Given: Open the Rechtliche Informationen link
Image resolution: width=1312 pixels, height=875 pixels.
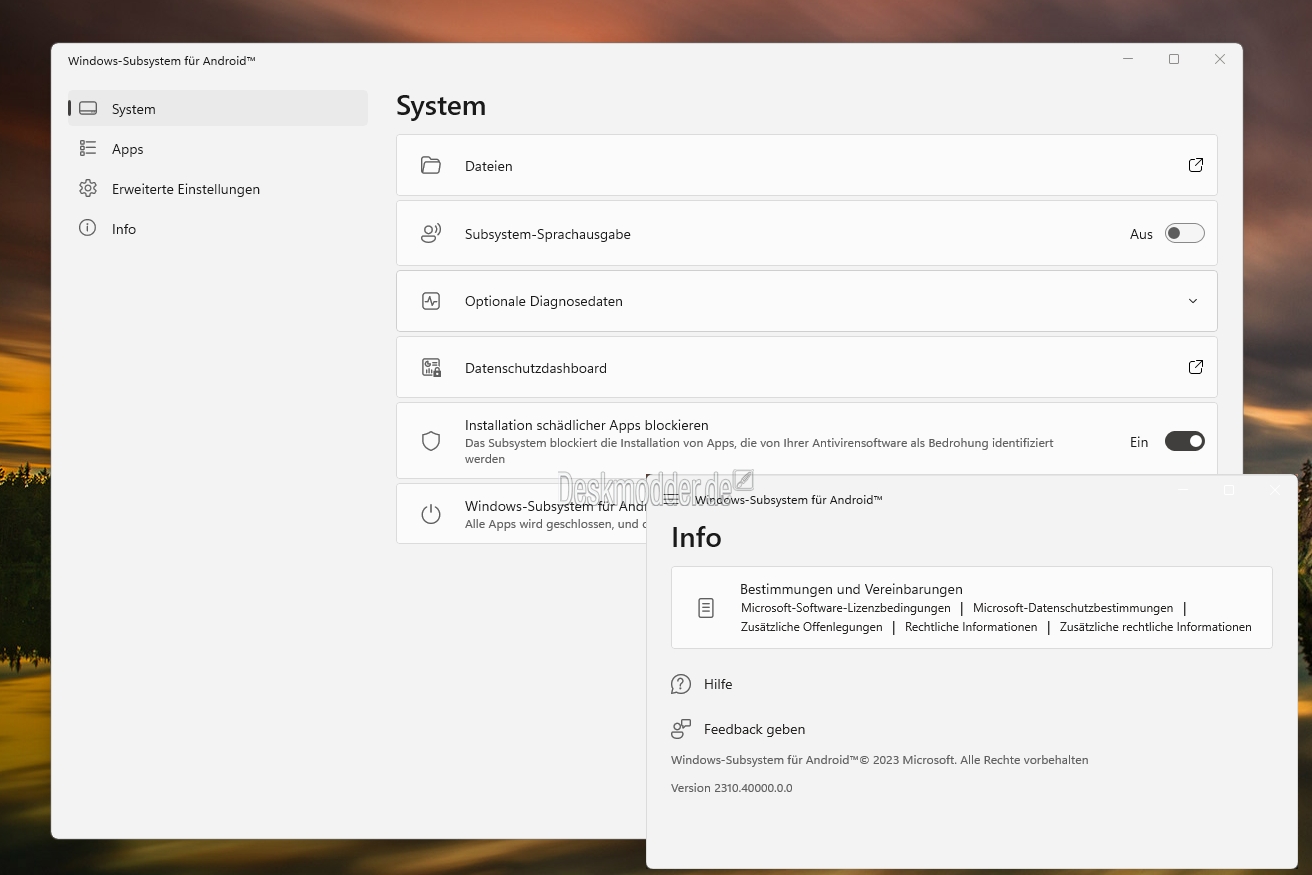Looking at the screenshot, I should 971,627.
